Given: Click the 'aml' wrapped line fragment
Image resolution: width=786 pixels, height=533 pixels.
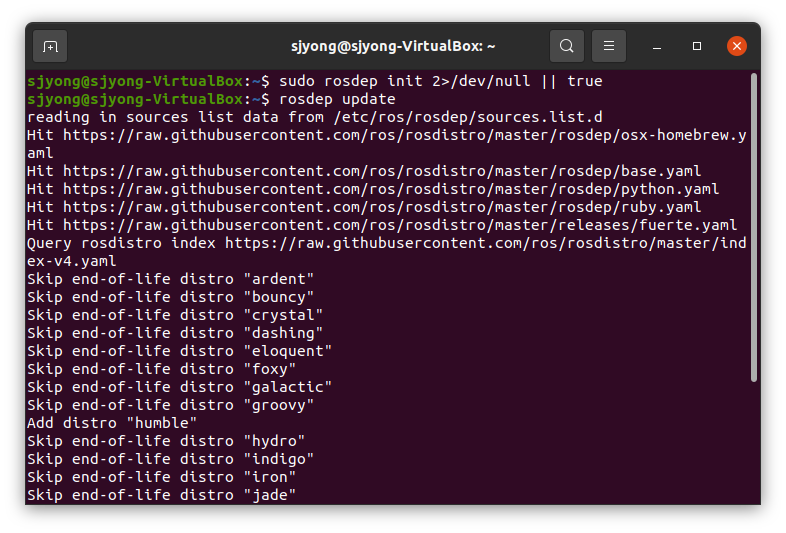Looking at the screenshot, I should click(x=40, y=153).
